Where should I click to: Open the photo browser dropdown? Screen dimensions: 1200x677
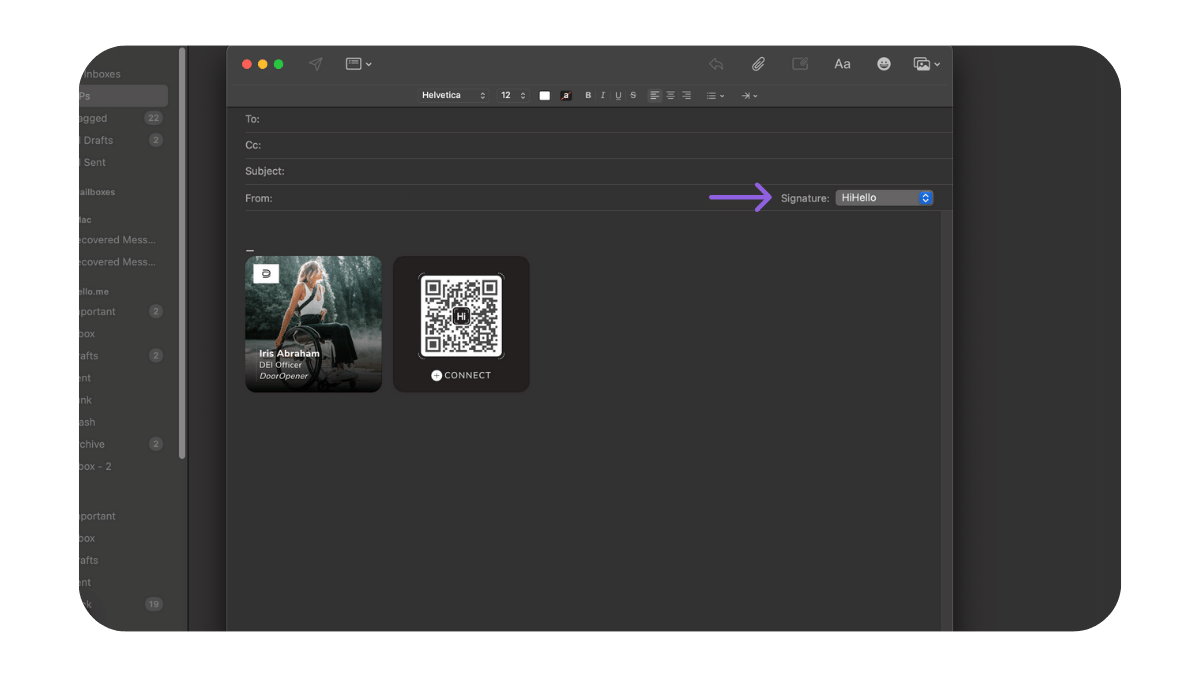pyautogui.click(x=926, y=64)
